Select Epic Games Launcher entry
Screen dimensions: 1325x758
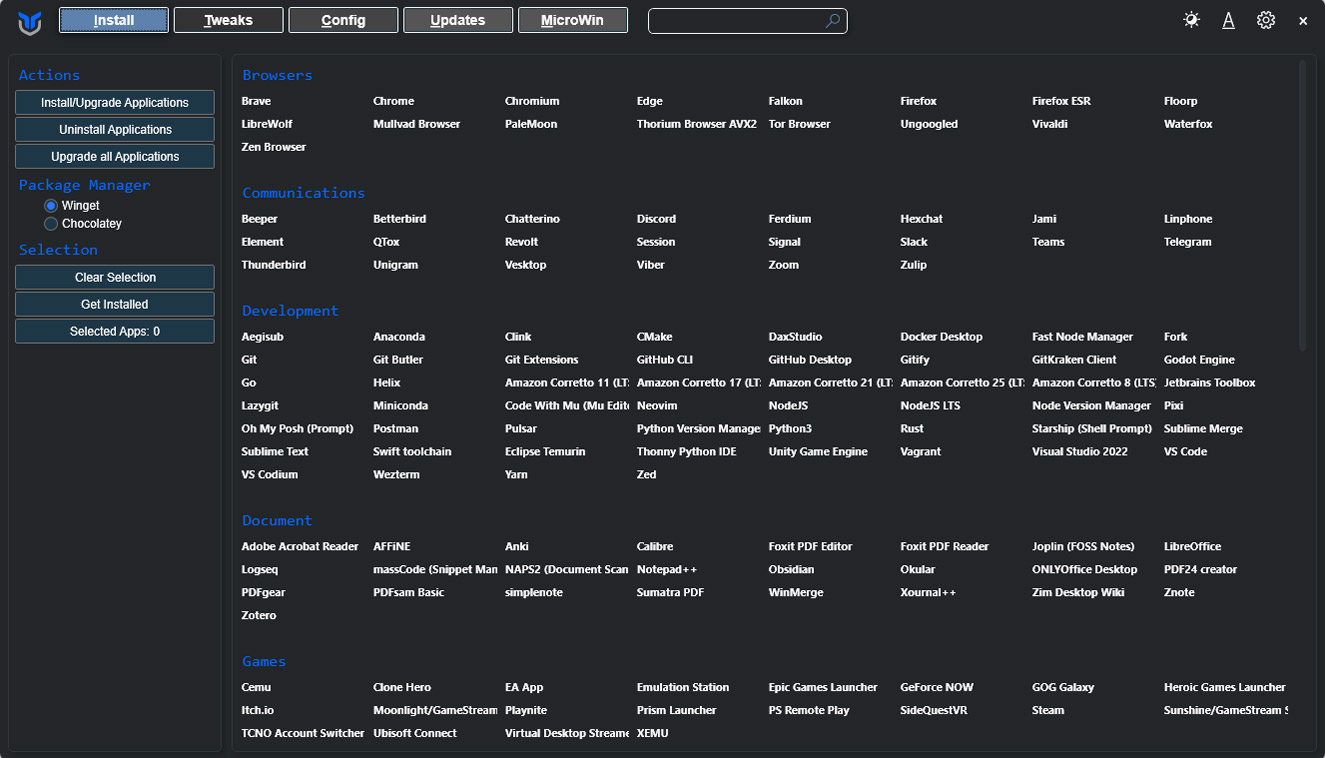(x=823, y=688)
